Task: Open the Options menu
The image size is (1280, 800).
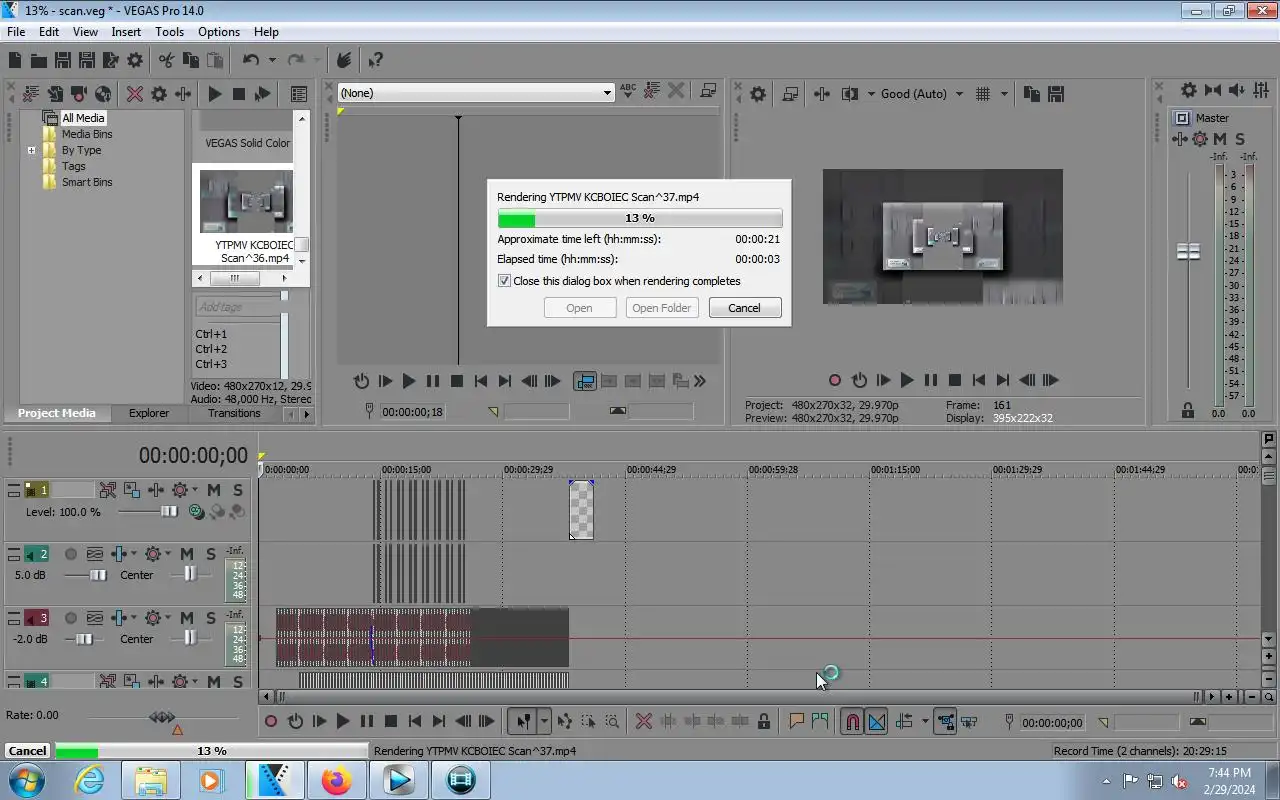Action: pos(218,32)
